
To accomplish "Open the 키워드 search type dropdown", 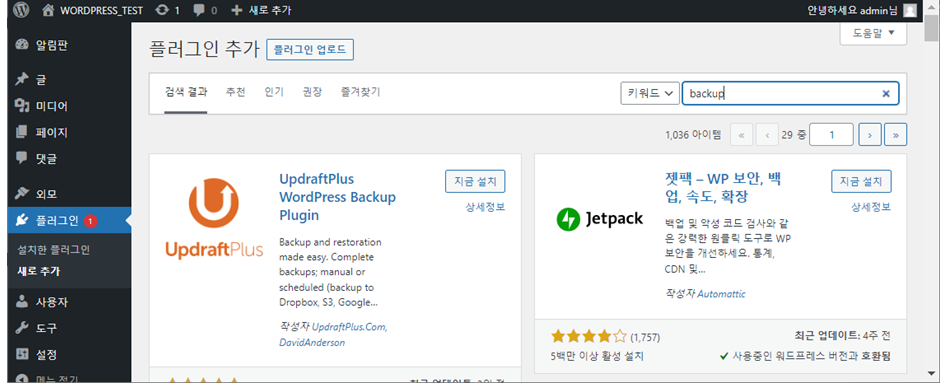I will (650, 94).
